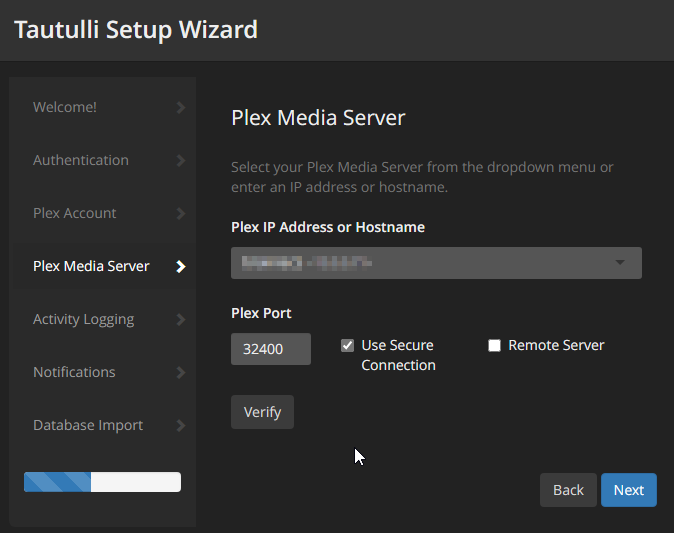The width and height of the screenshot is (674, 533).
Task: Click the Plex Port label
Action: [x=261, y=313]
